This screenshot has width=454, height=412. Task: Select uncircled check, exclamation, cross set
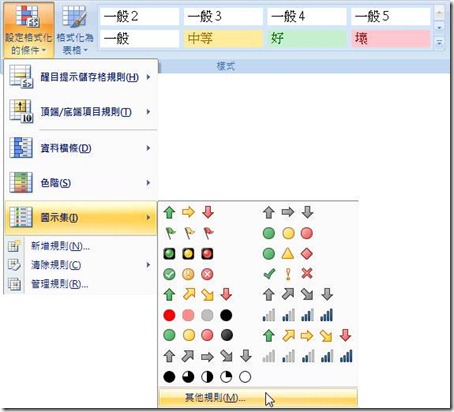(x=288, y=274)
